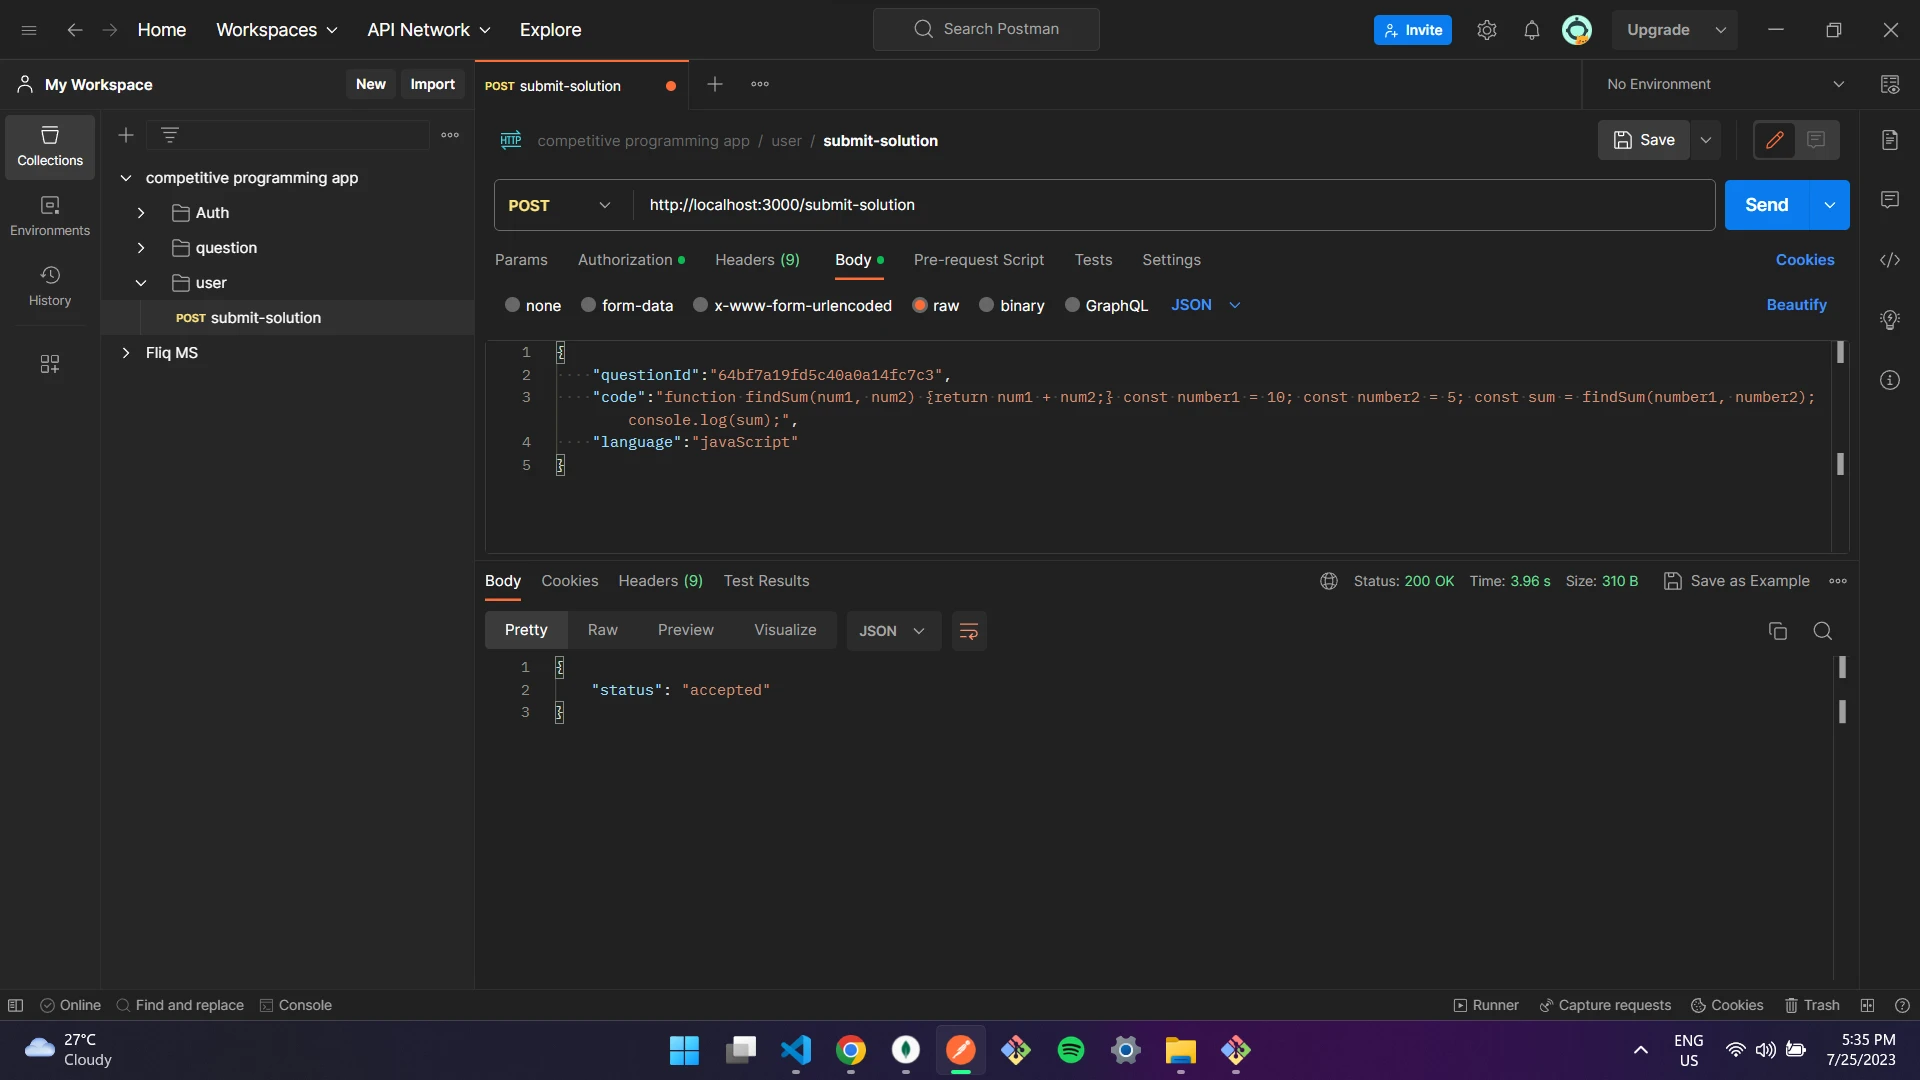Select the GraphQL body type

1073,305
